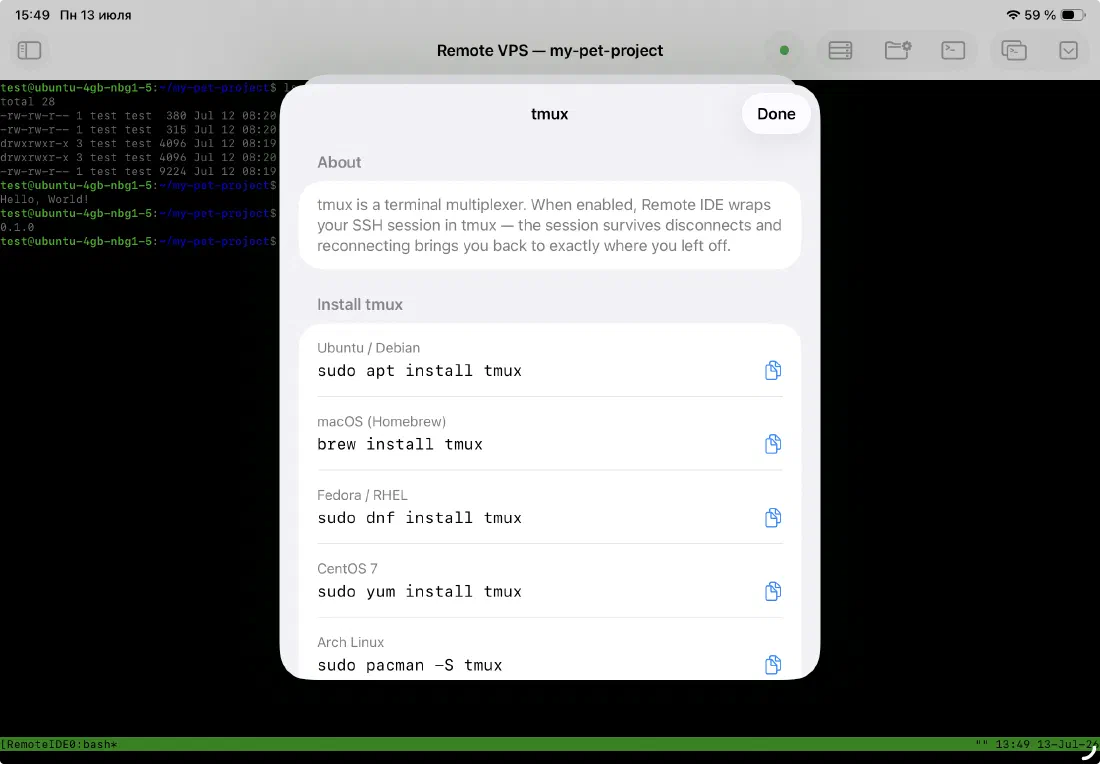Viewport: 1100px width, 764px height.
Task: Click the Wi-Fi status icon
Action: pos(1012,15)
